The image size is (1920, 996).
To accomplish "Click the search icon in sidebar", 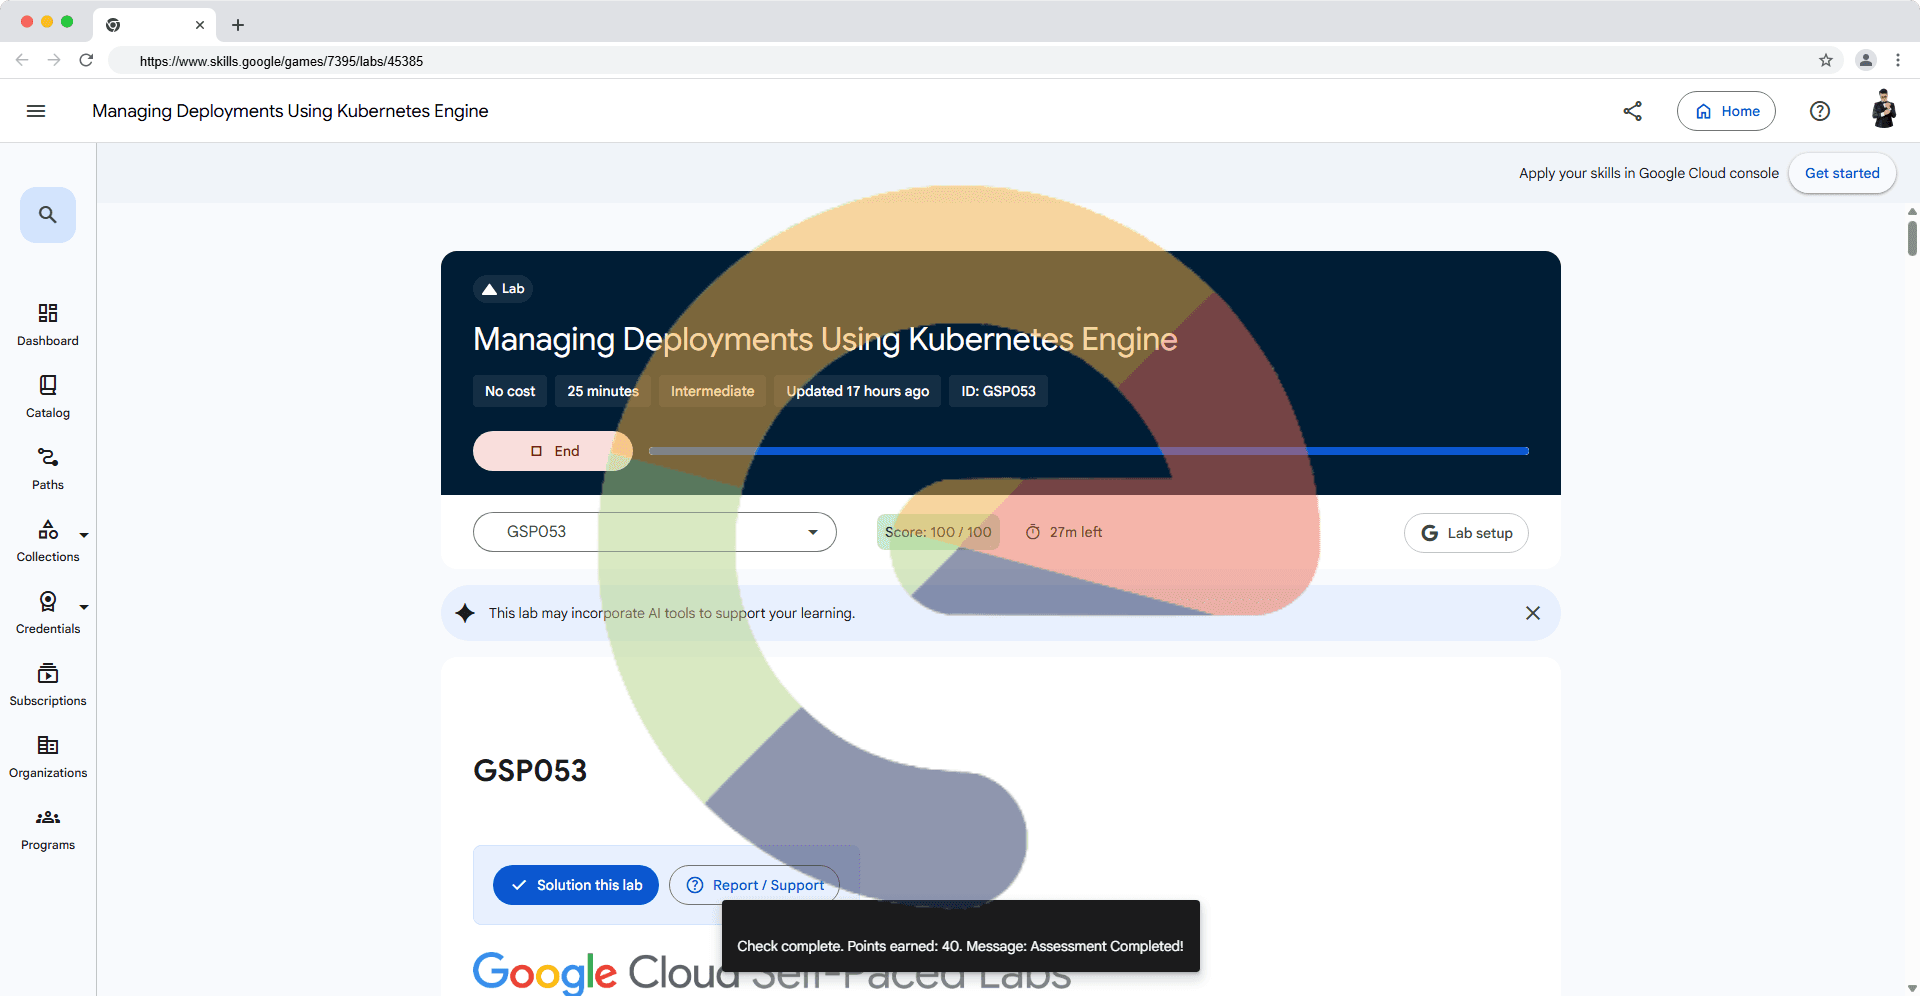I will point(48,215).
